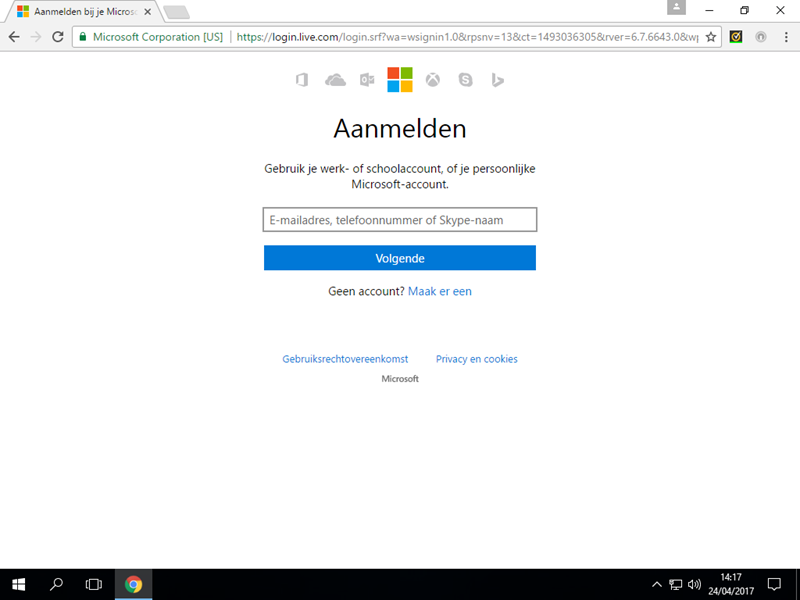
Task: Click the Xbox icon
Action: pos(433,80)
